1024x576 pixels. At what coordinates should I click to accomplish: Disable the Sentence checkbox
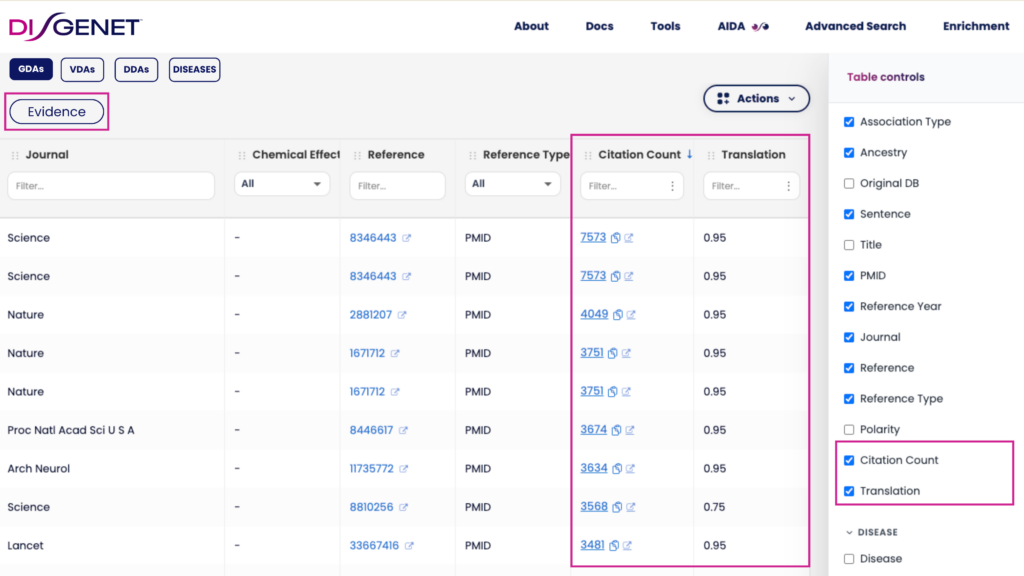tap(849, 213)
